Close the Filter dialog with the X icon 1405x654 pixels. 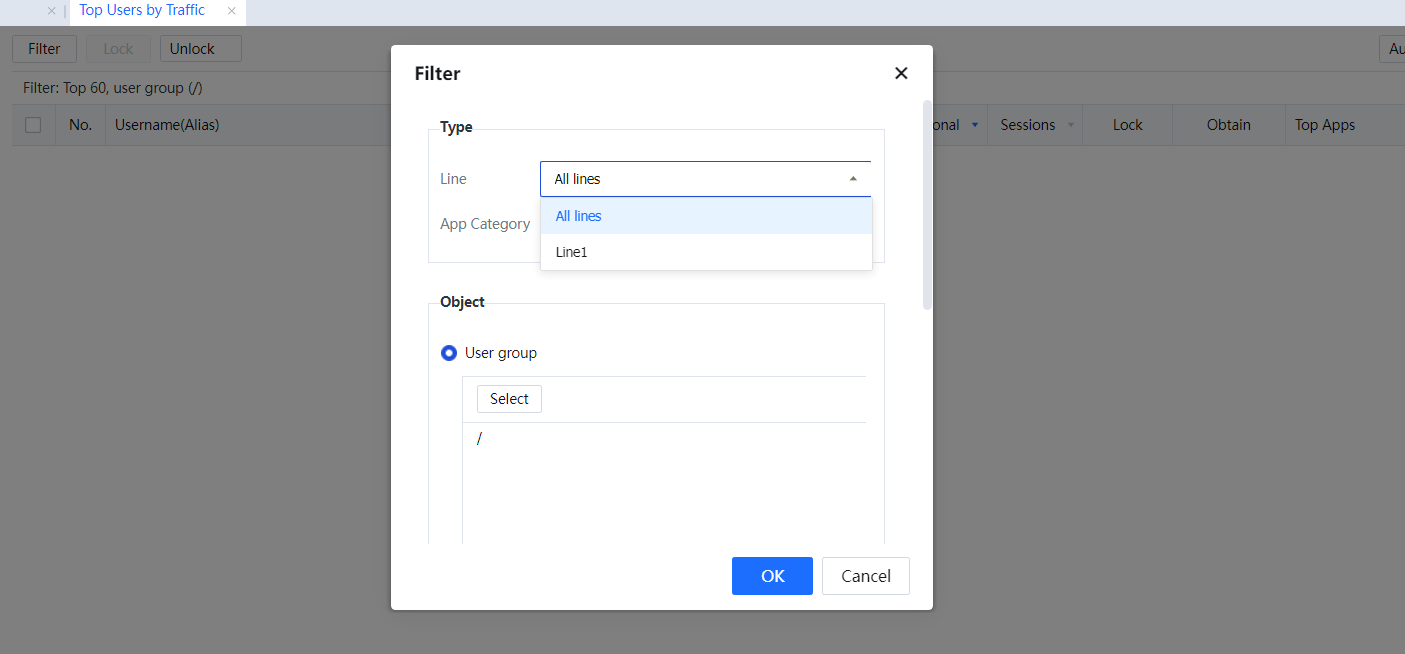901,73
